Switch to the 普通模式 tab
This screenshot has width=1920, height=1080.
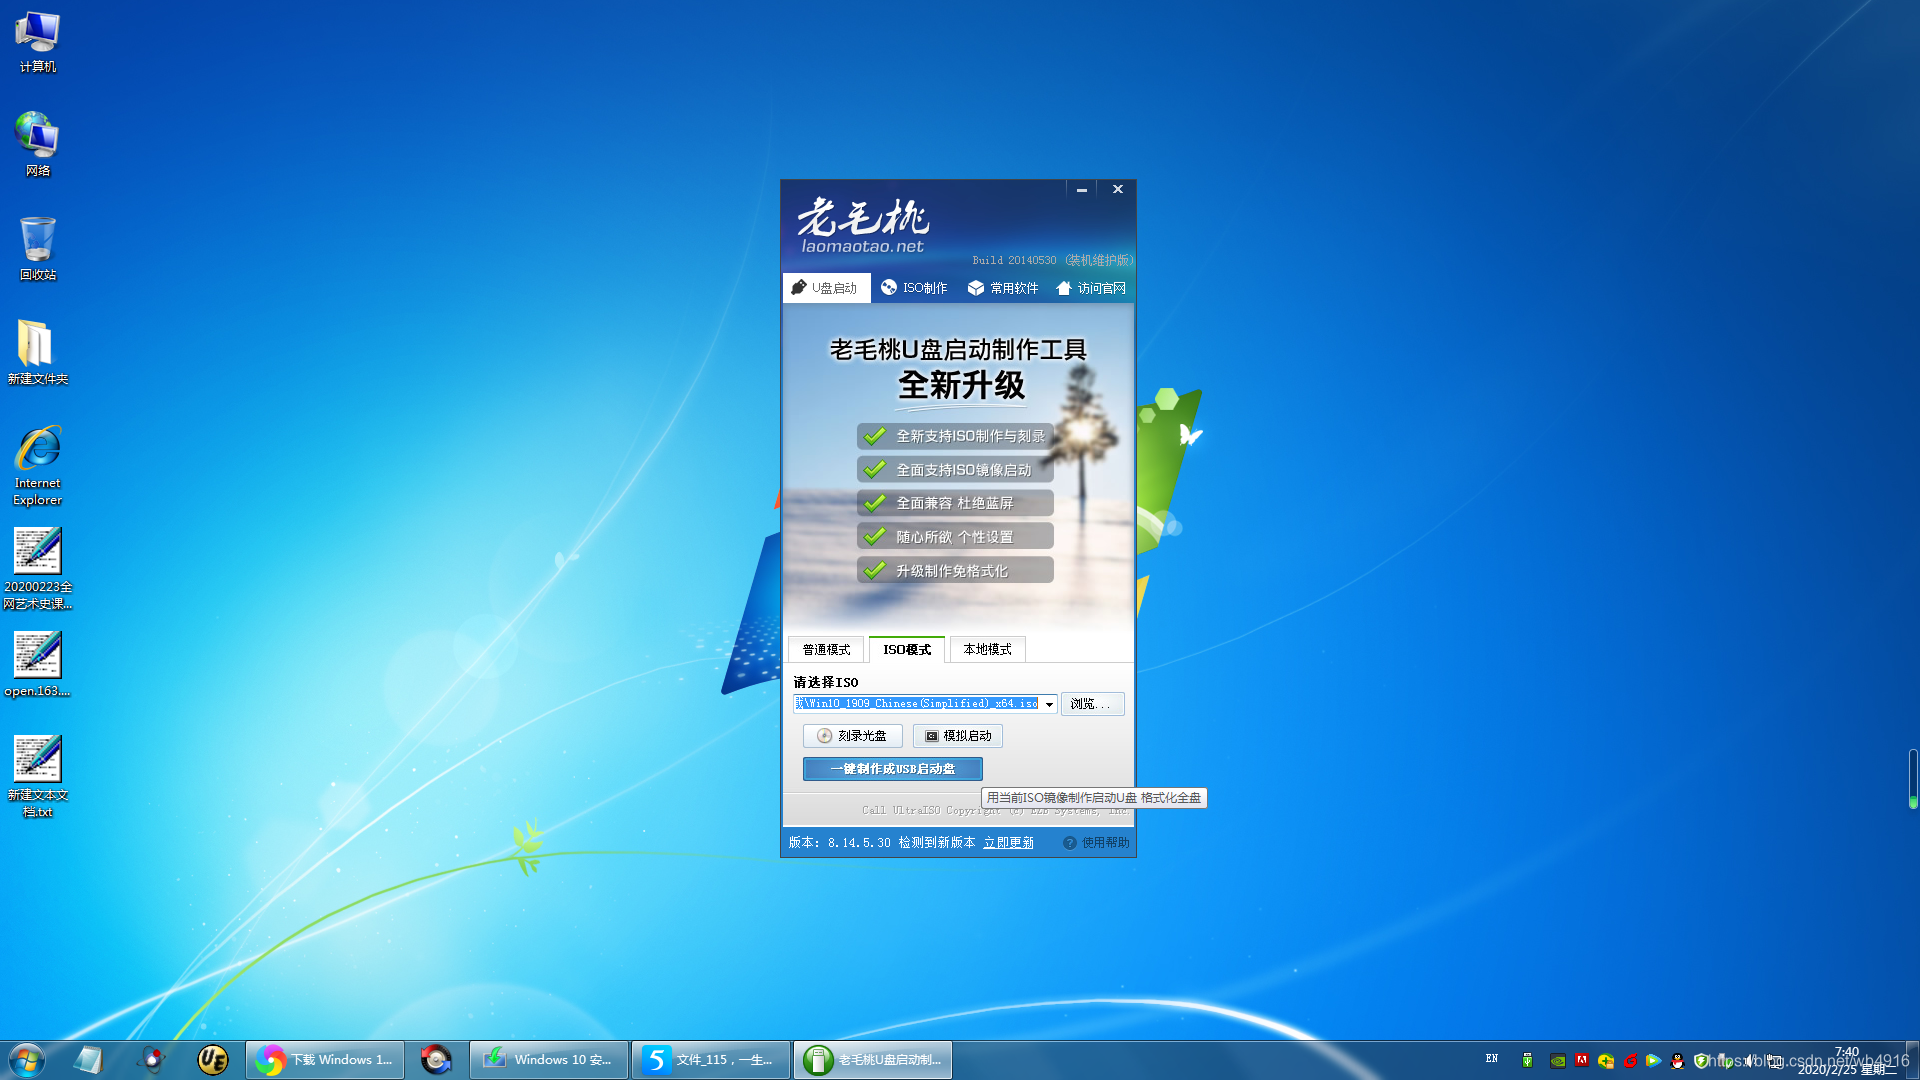[x=826, y=650]
